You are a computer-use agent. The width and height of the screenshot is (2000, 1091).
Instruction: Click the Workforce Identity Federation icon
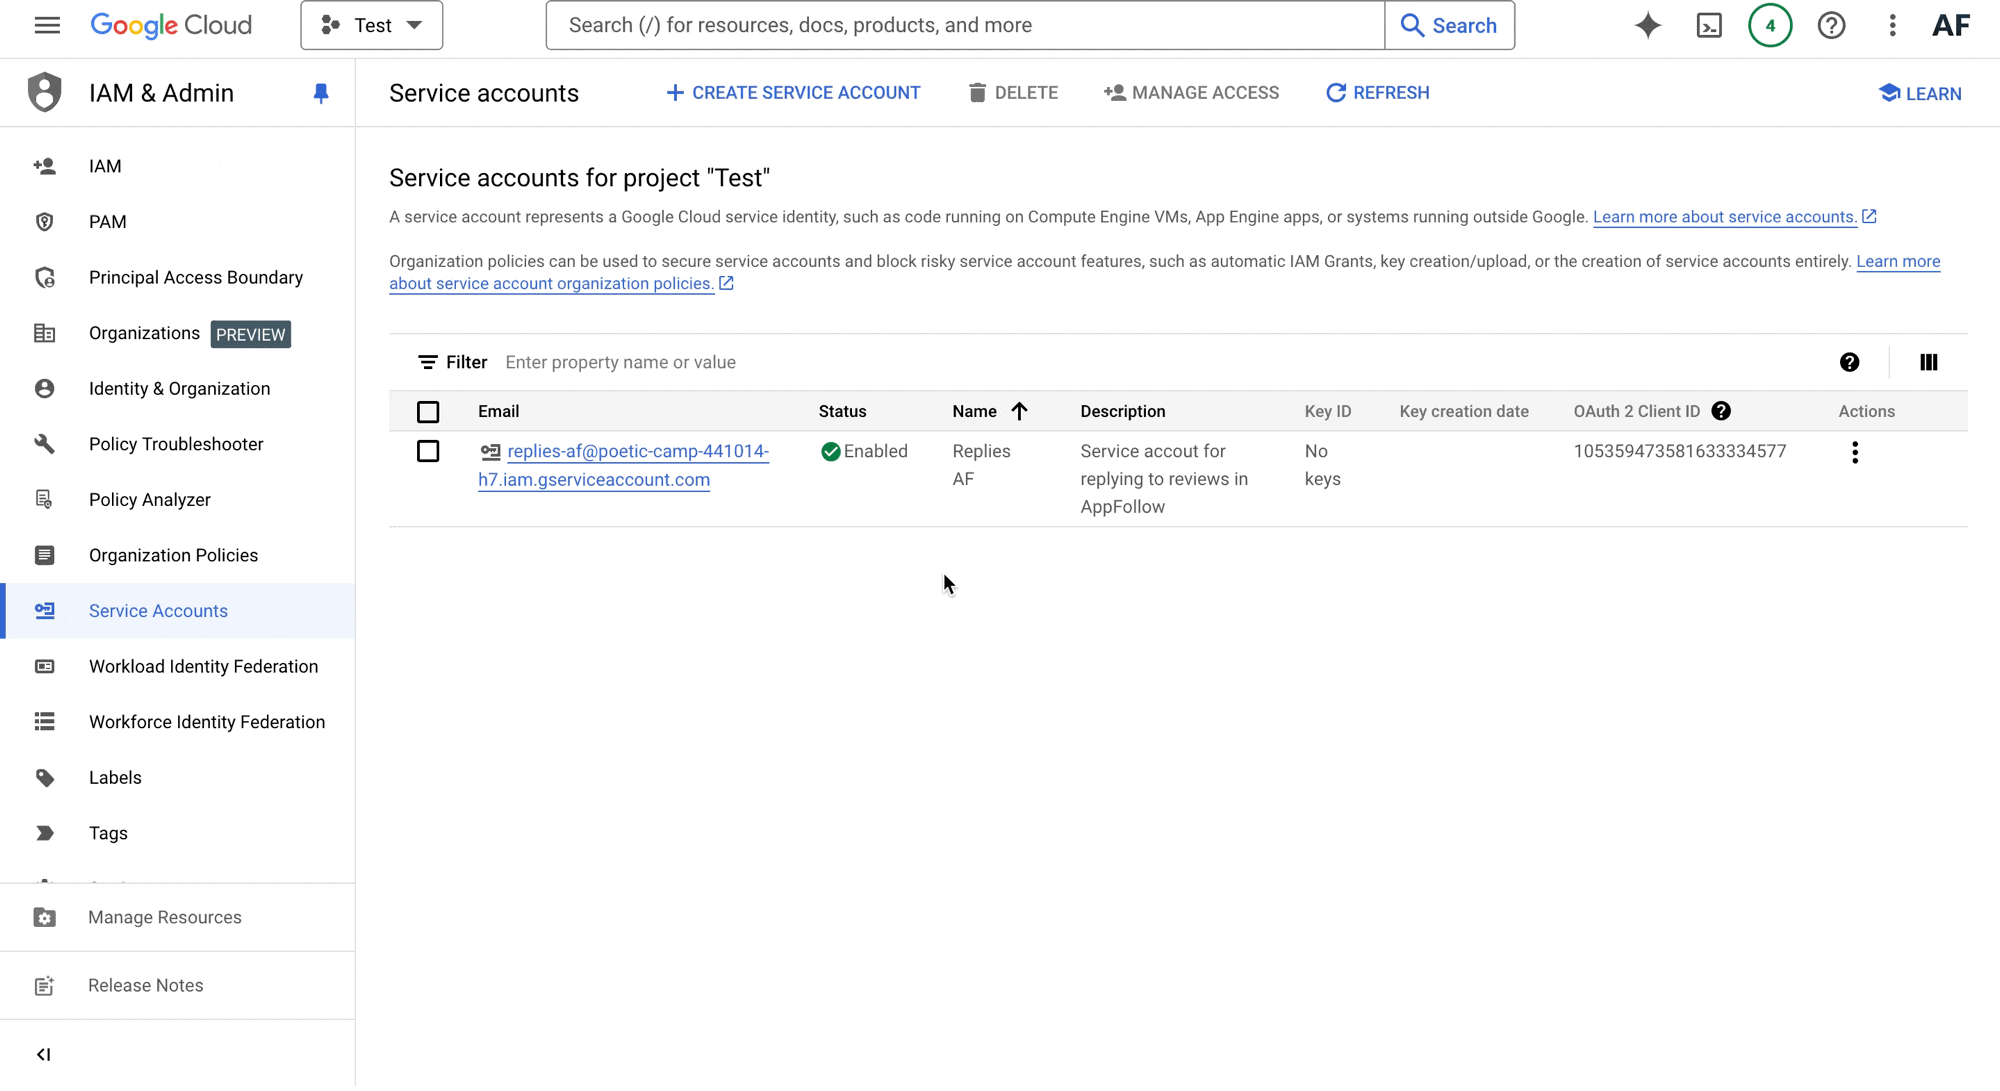44,722
